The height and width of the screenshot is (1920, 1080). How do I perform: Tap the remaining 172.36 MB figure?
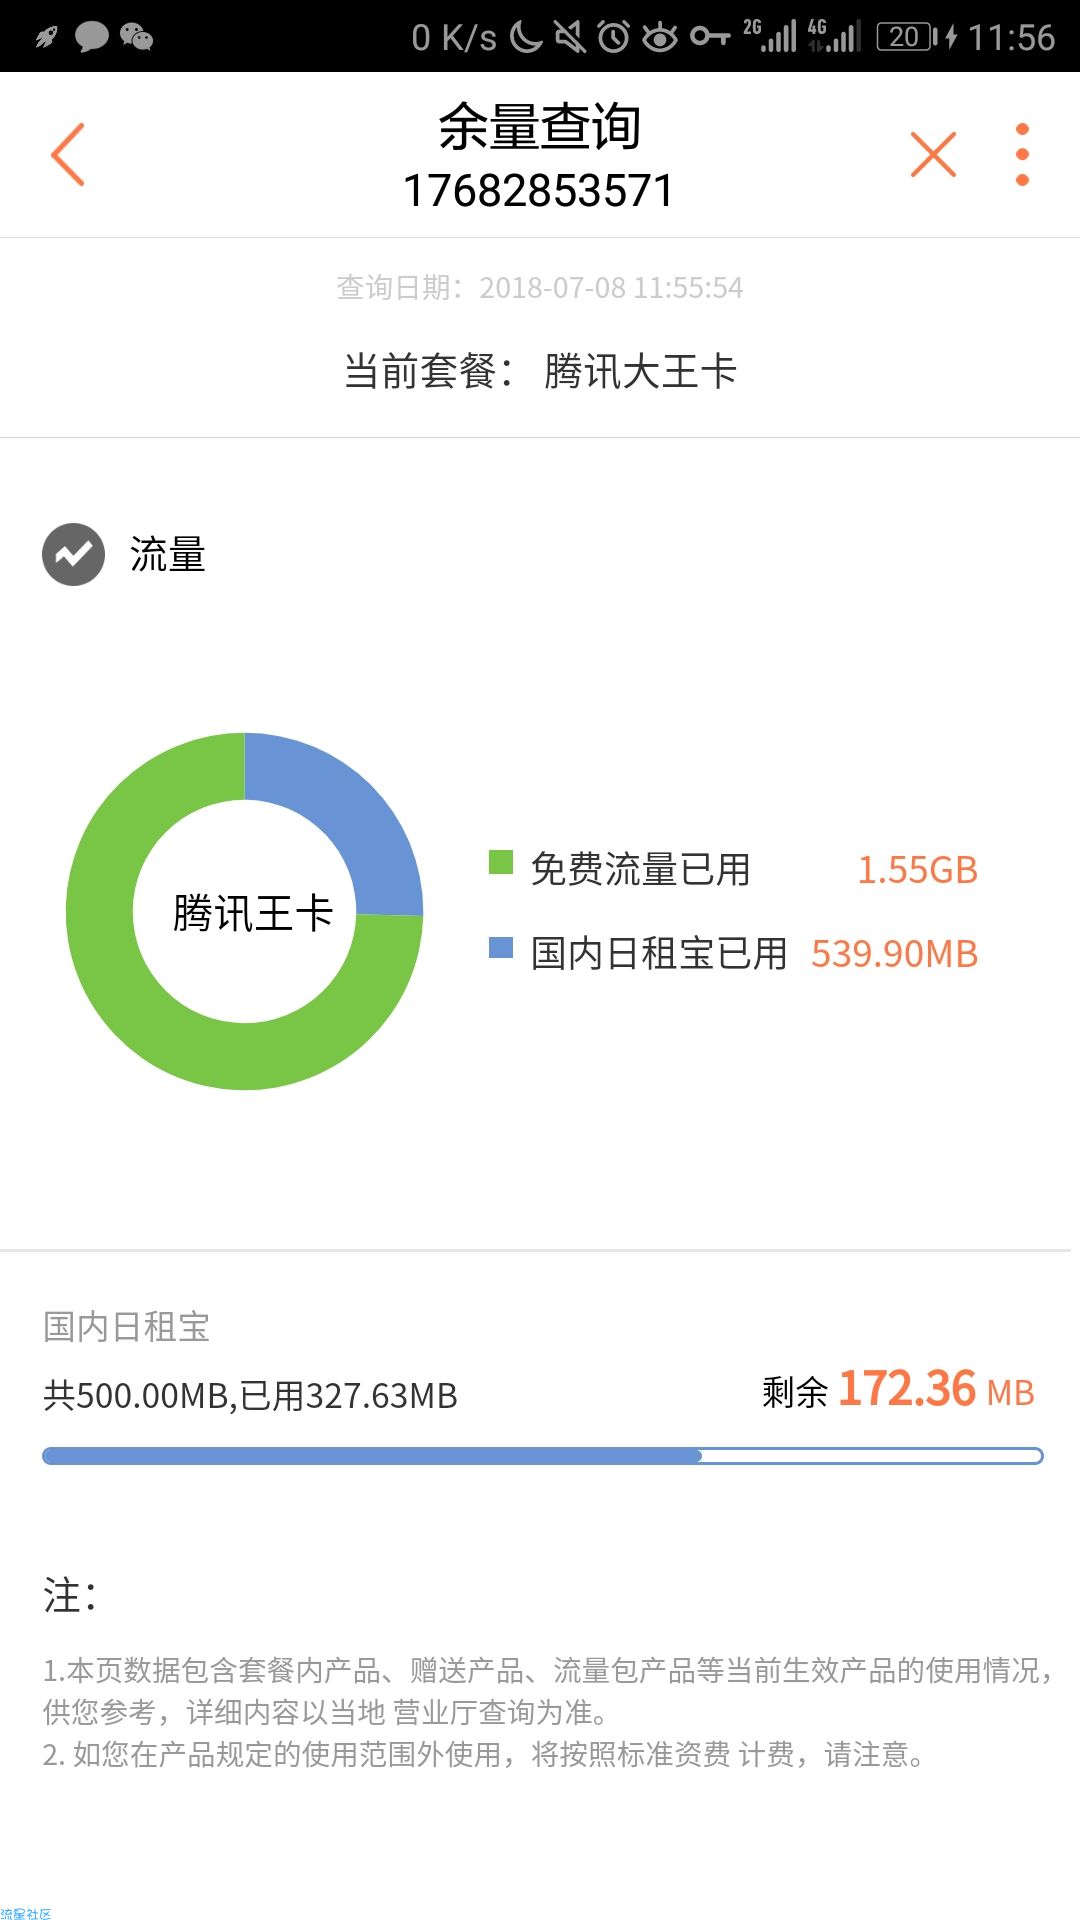(935, 1390)
